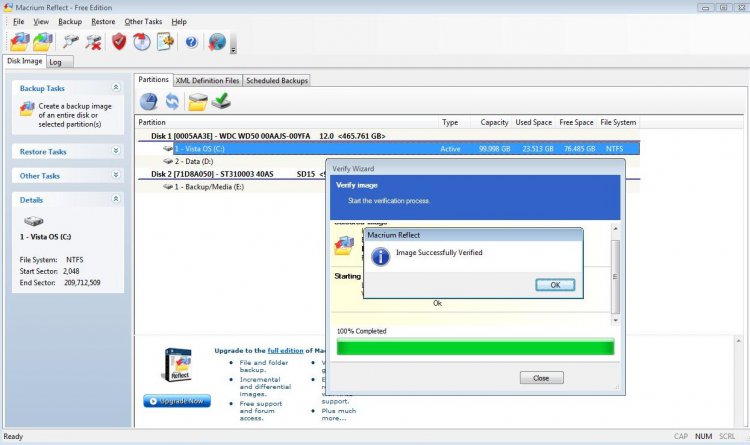Viewport: 750px width, 445px height.
Task: Open the Other Tasks menu
Action: [x=143, y=22]
